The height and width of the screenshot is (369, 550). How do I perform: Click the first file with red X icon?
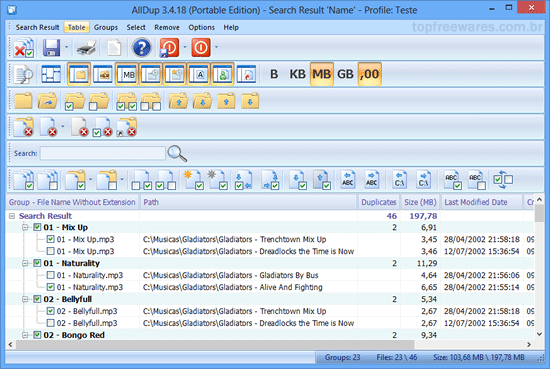(x=24, y=127)
